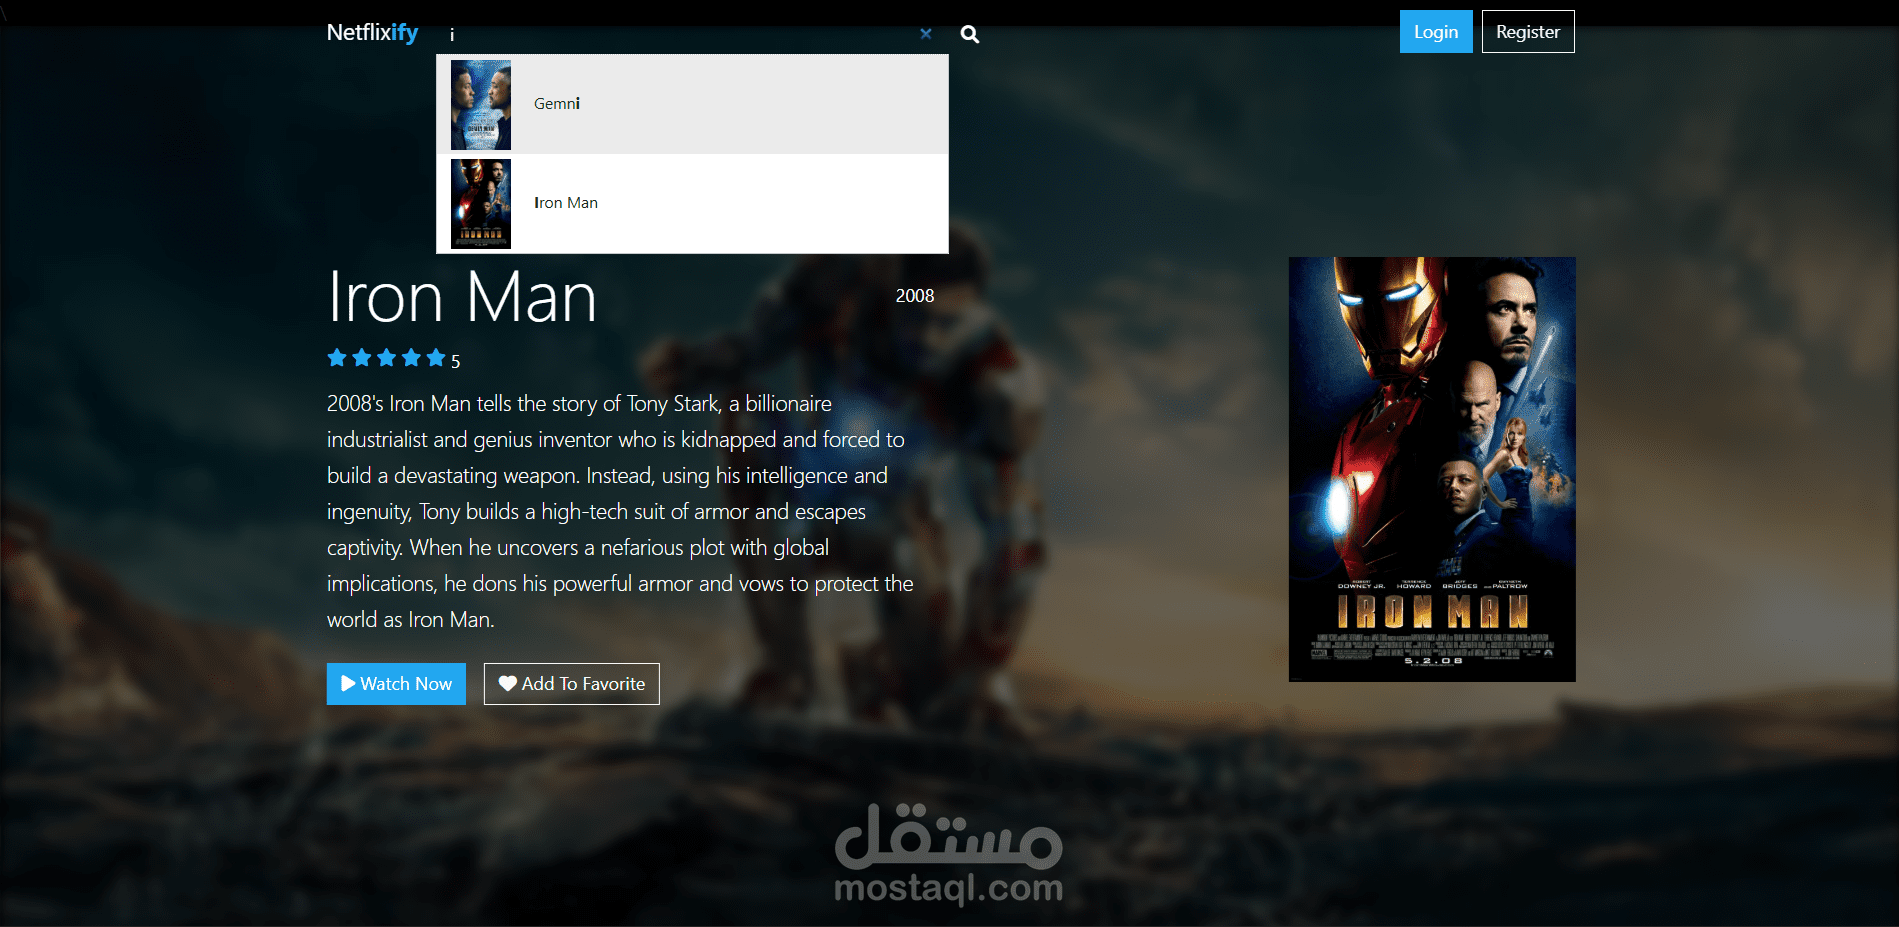Click the Register button
The image size is (1899, 927).
coord(1528,32)
